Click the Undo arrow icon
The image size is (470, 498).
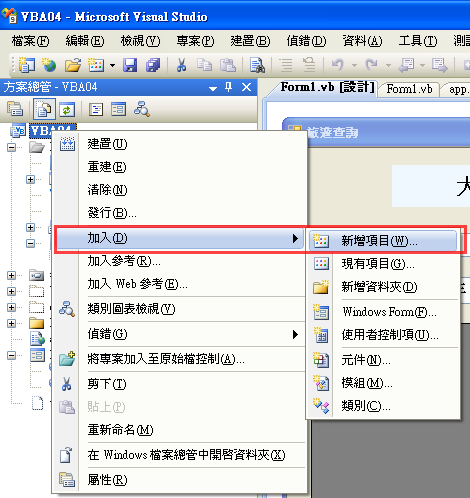tap(338, 65)
